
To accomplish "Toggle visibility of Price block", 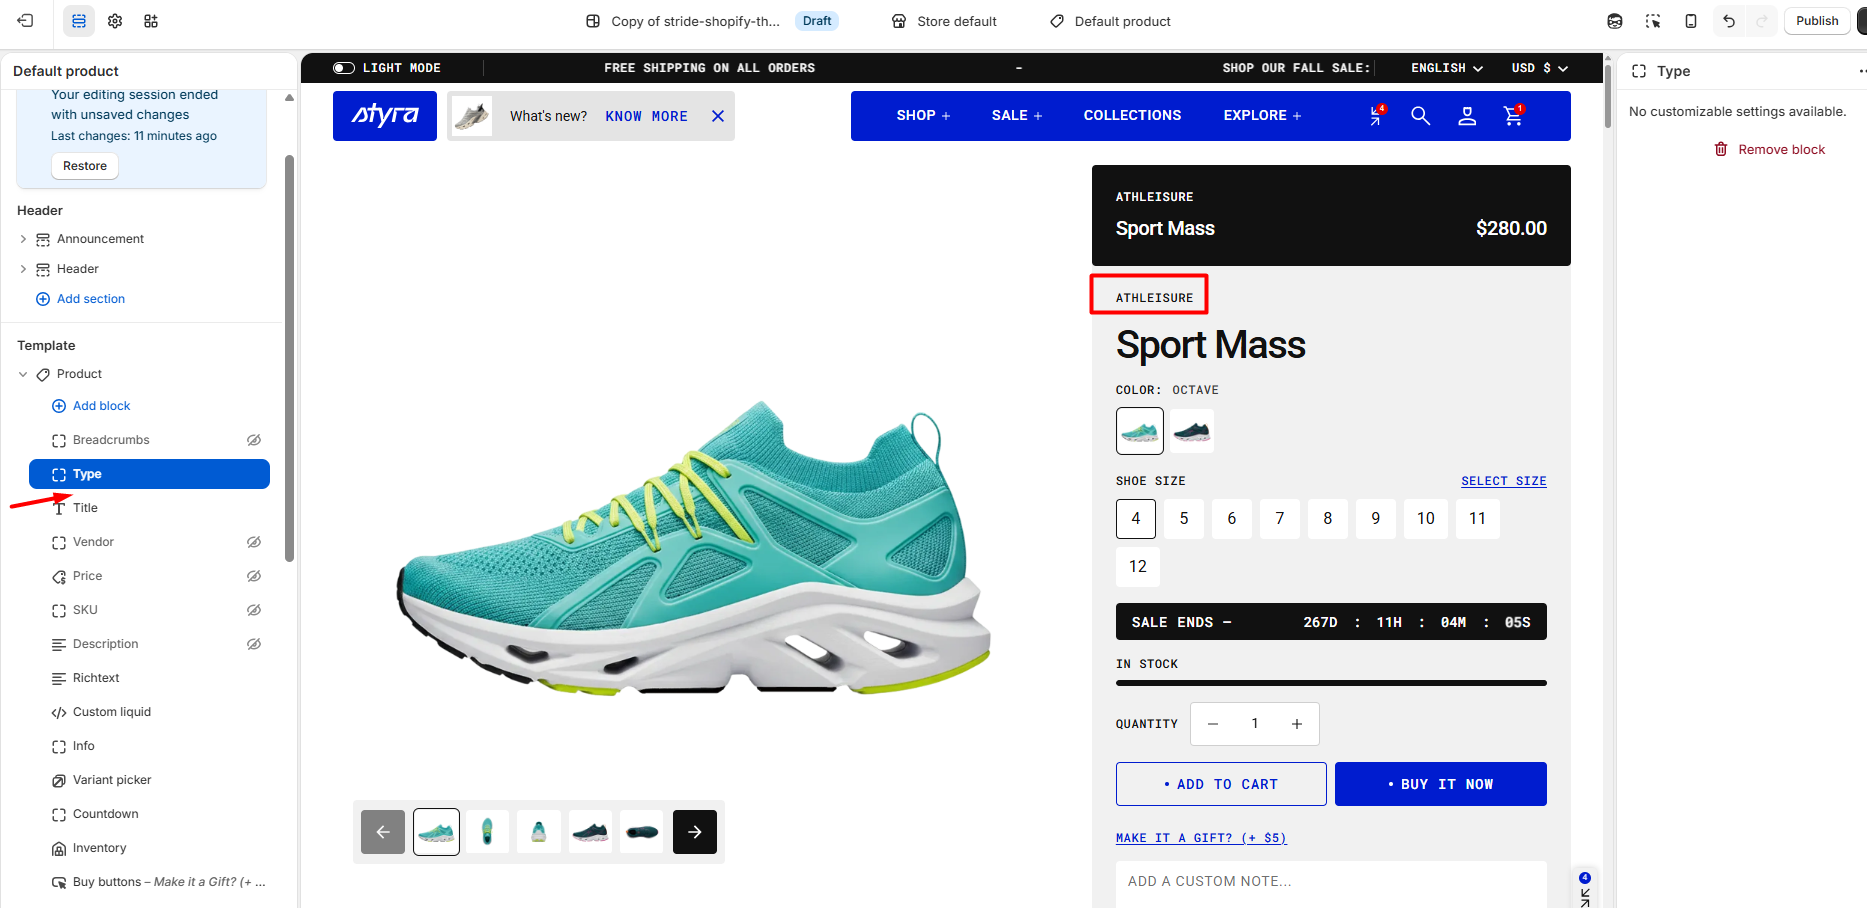I will [254, 576].
